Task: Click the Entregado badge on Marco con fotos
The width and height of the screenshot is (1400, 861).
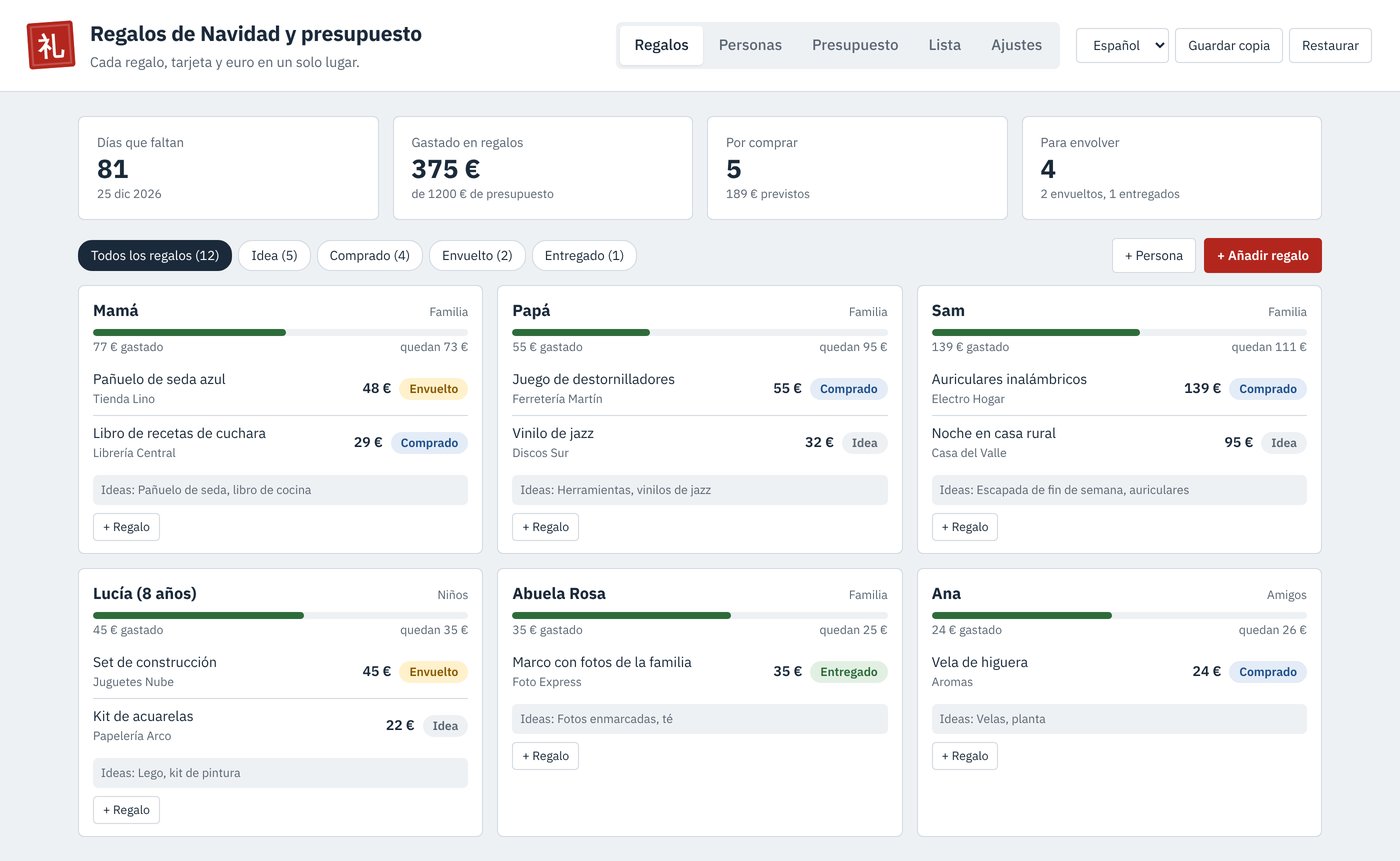Action: [848, 672]
